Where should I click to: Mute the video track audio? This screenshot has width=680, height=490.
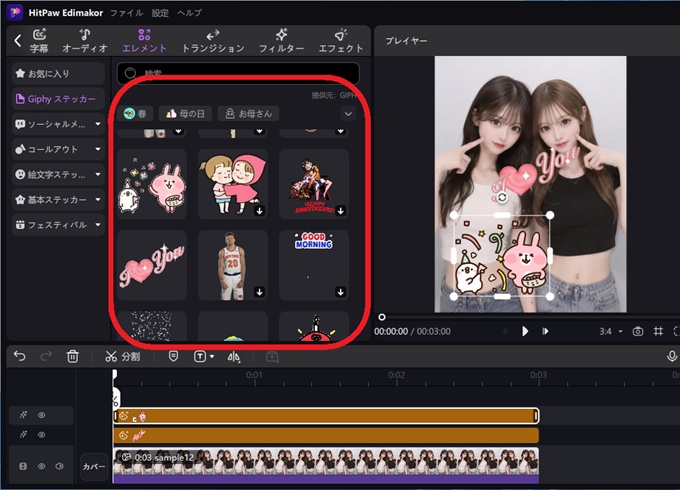click(x=59, y=466)
